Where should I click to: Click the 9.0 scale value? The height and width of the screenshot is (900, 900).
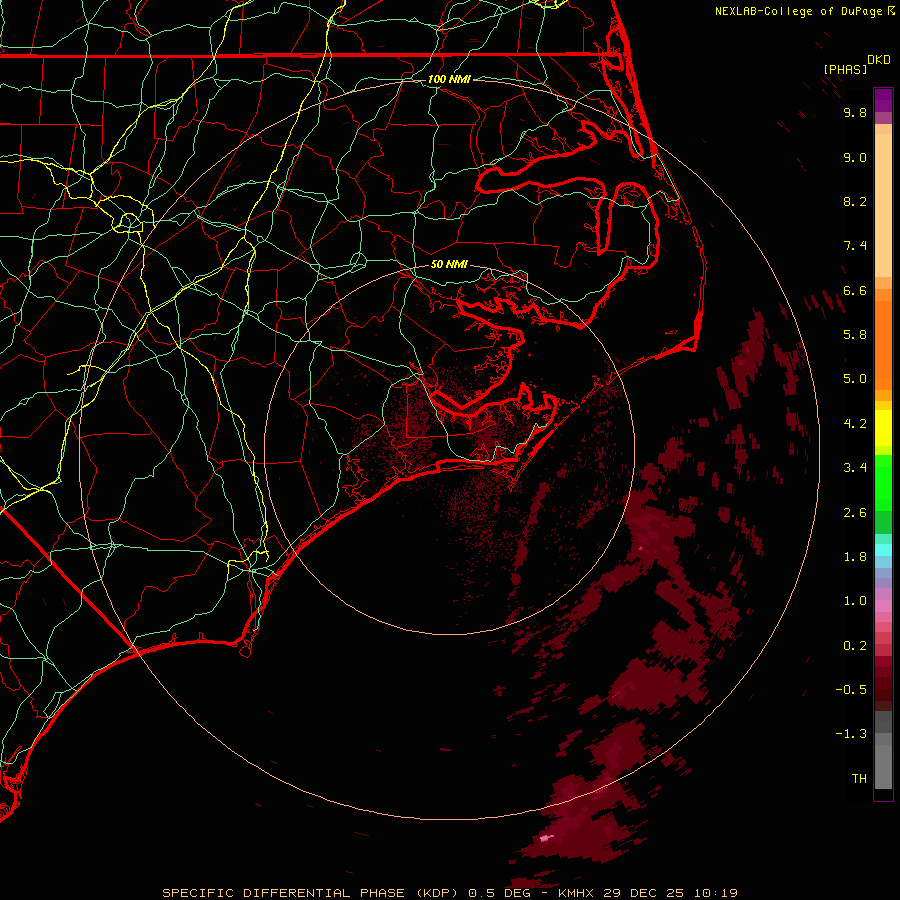(x=855, y=157)
